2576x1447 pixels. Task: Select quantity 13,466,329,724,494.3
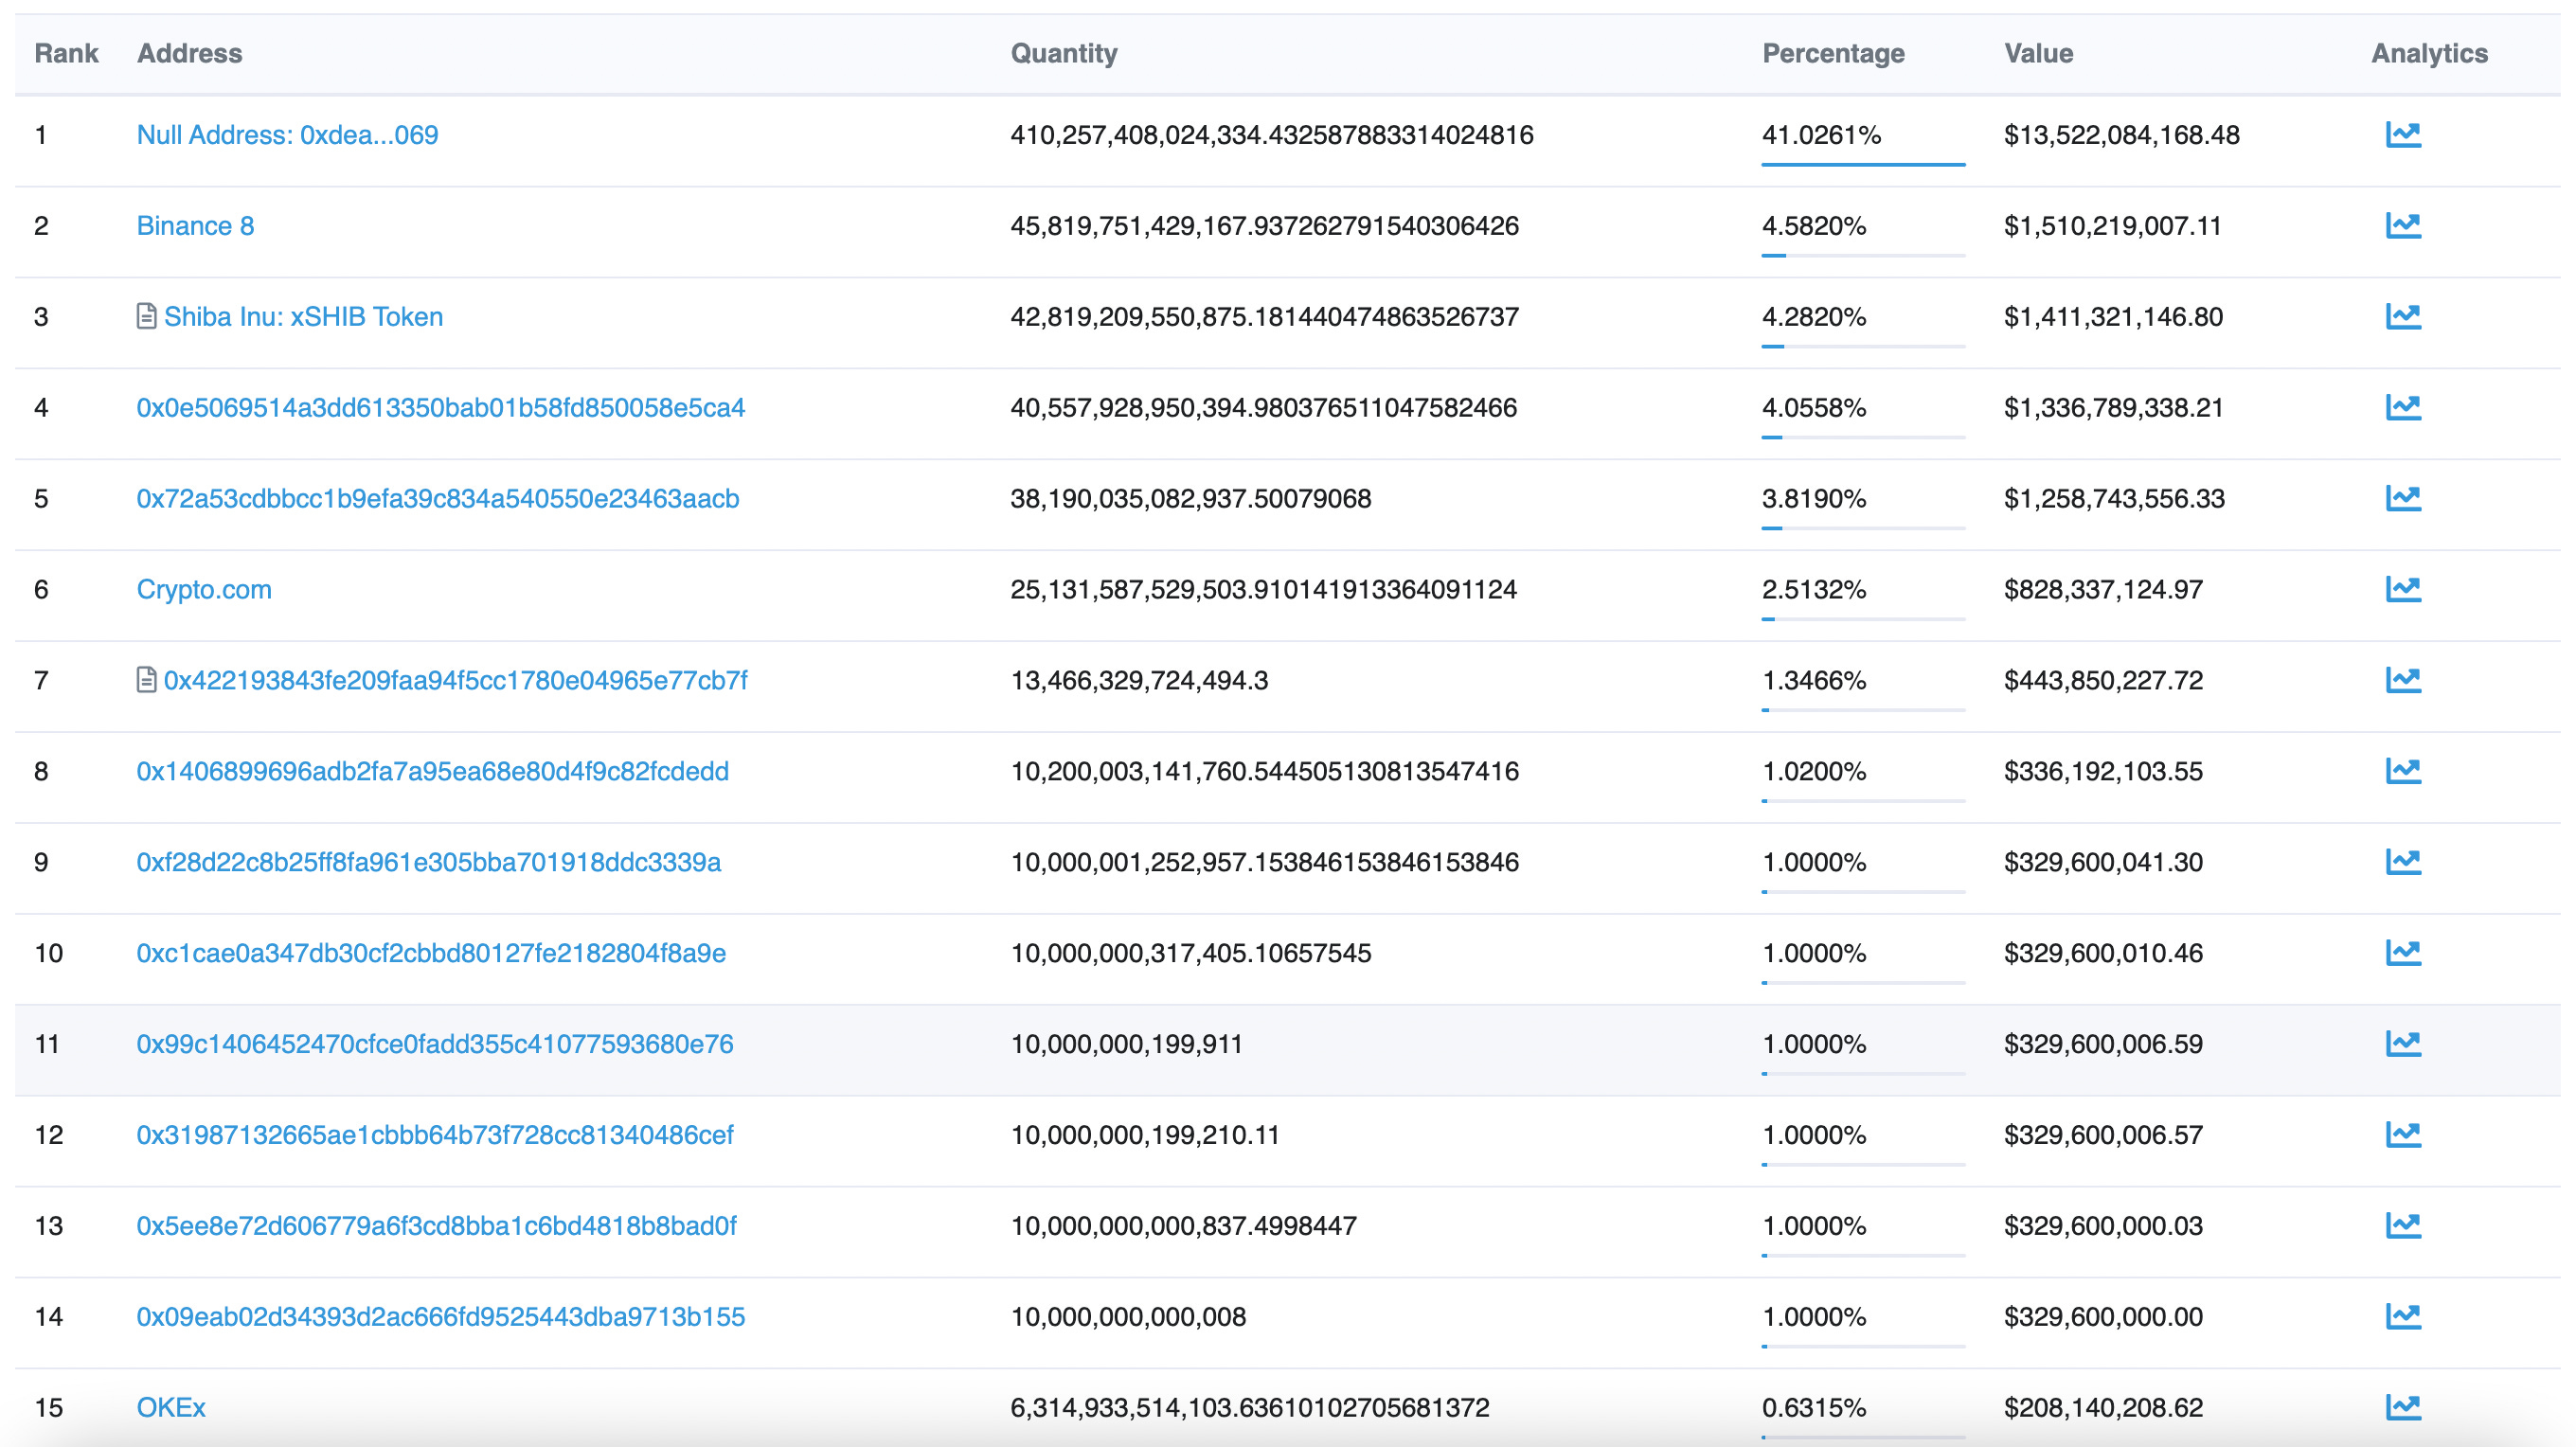click(x=1139, y=681)
